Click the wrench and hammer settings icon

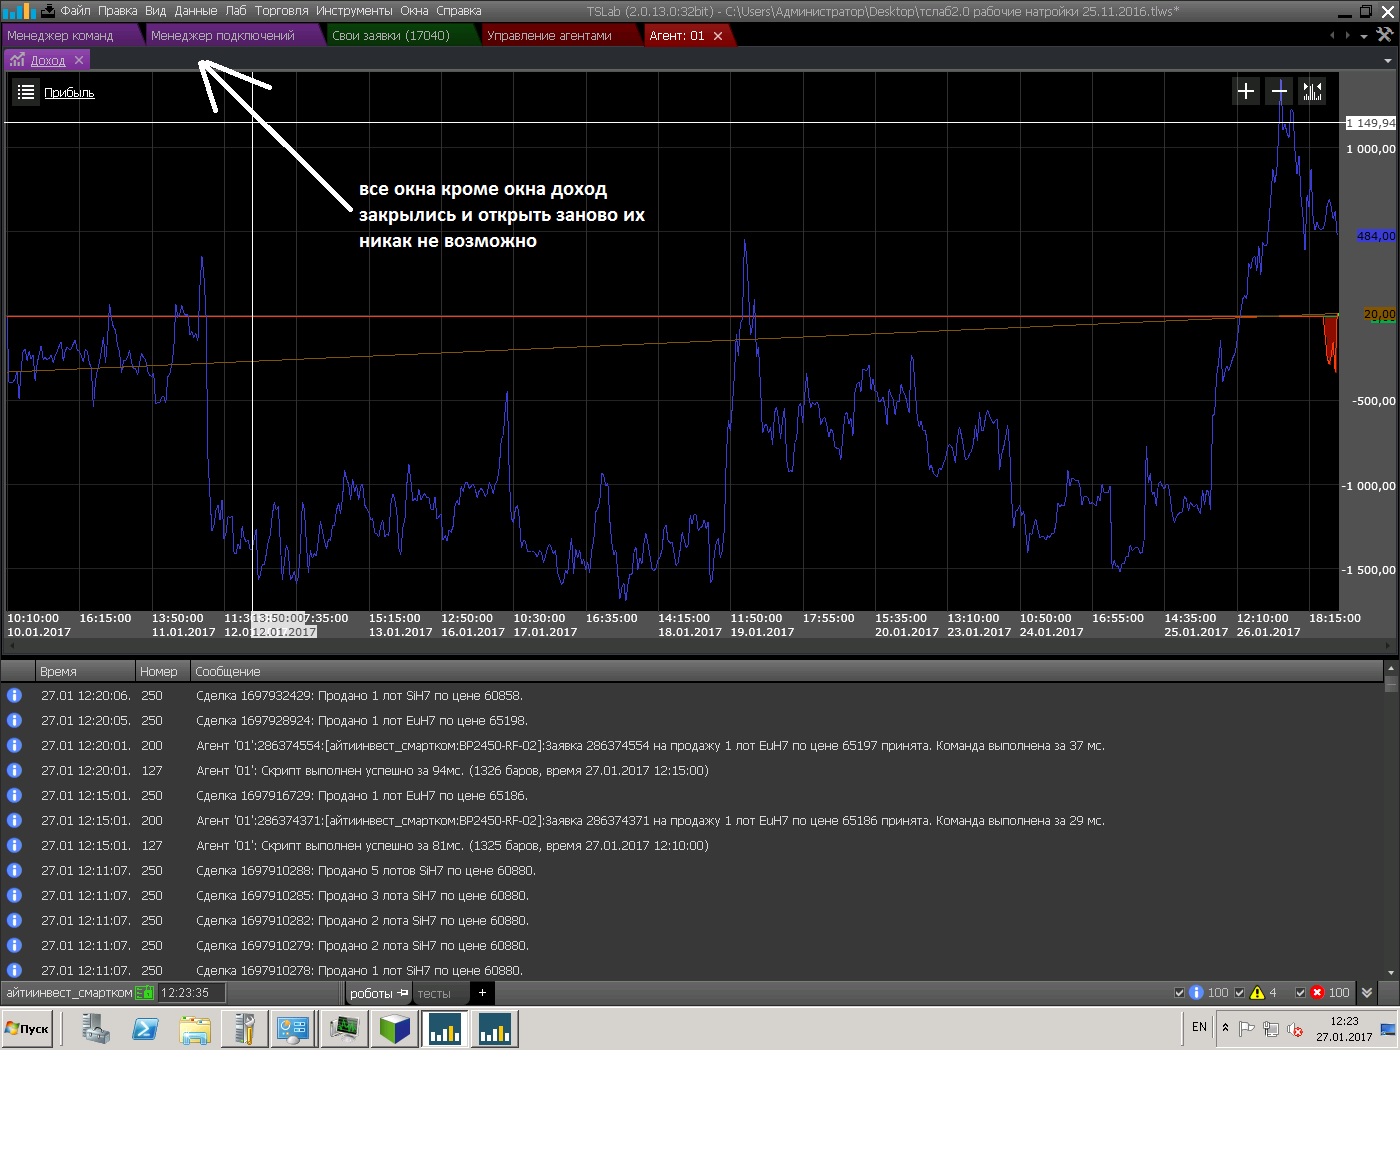1384,35
